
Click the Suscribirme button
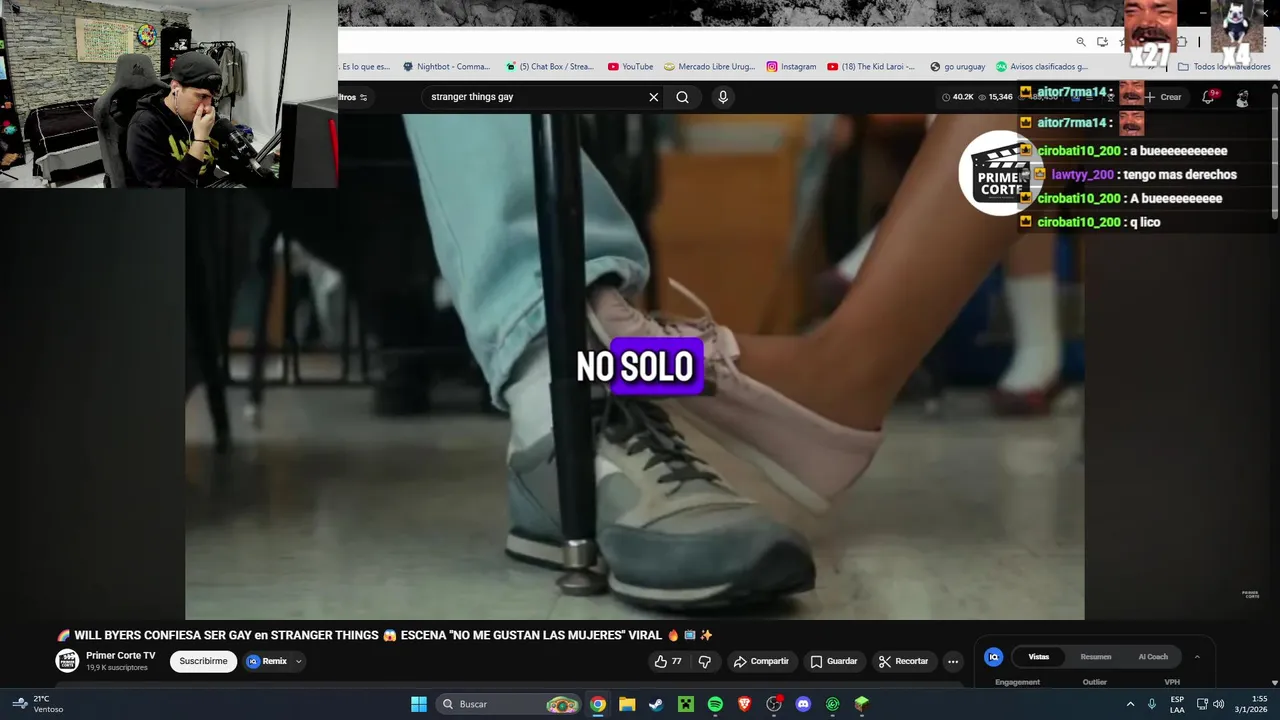point(204,661)
